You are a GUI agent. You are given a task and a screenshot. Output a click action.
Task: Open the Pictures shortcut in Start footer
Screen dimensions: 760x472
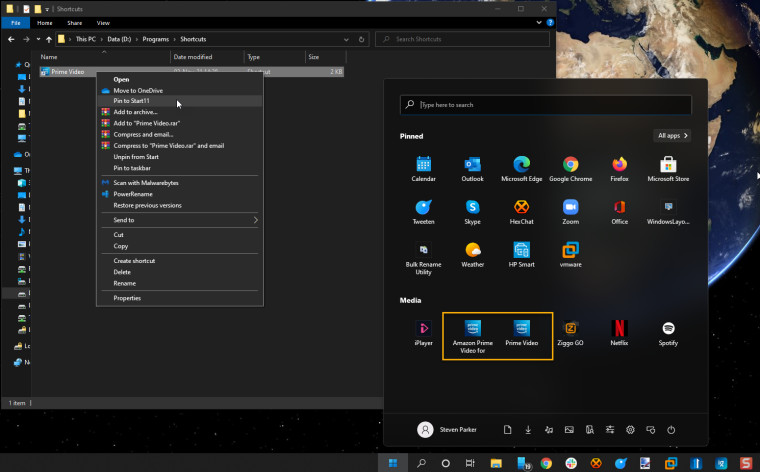(569, 430)
